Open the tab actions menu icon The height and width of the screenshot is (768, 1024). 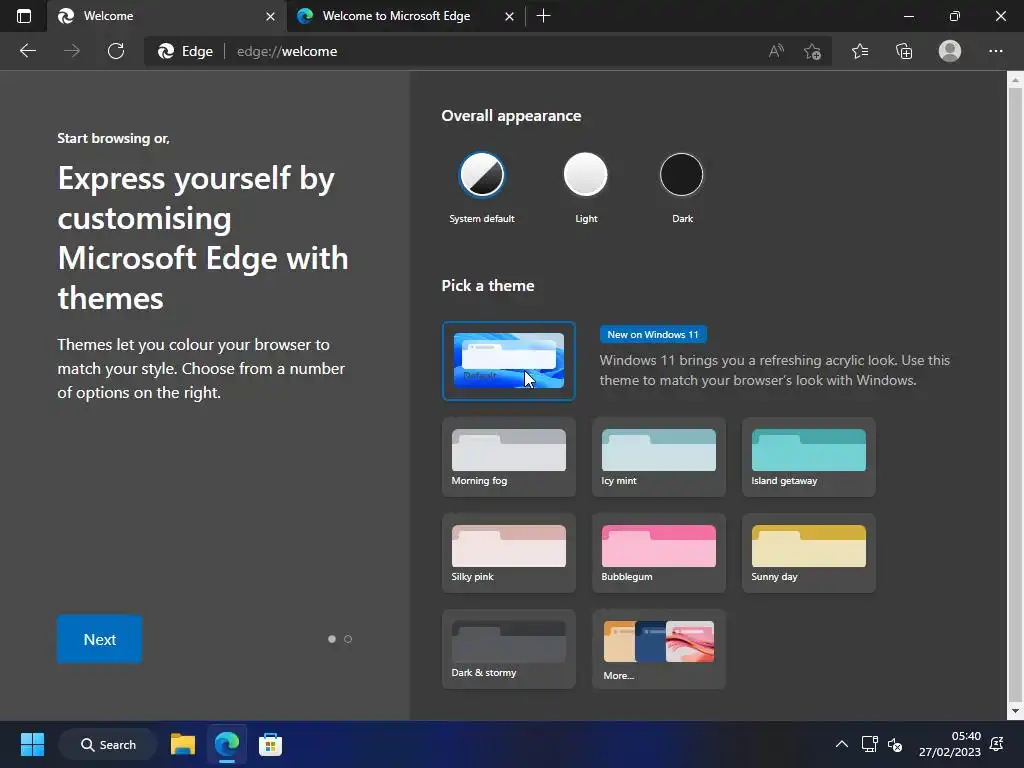(x=24, y=16)
